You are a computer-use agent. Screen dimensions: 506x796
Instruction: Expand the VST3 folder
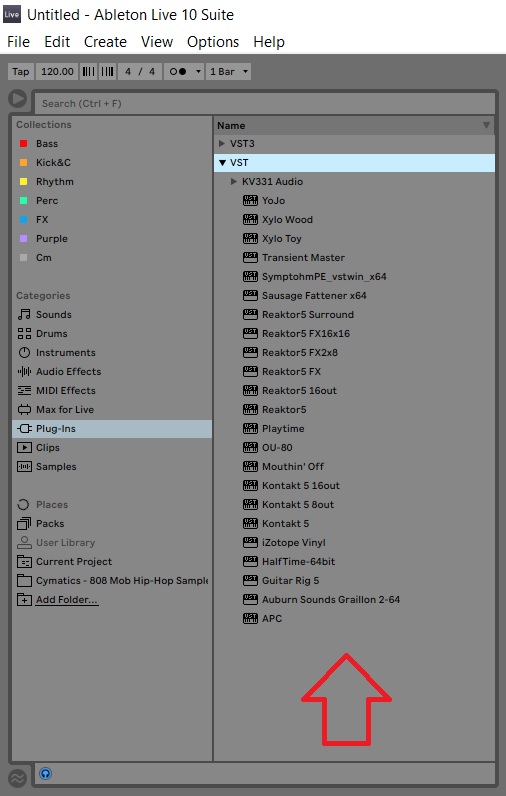tap(221, 144)
